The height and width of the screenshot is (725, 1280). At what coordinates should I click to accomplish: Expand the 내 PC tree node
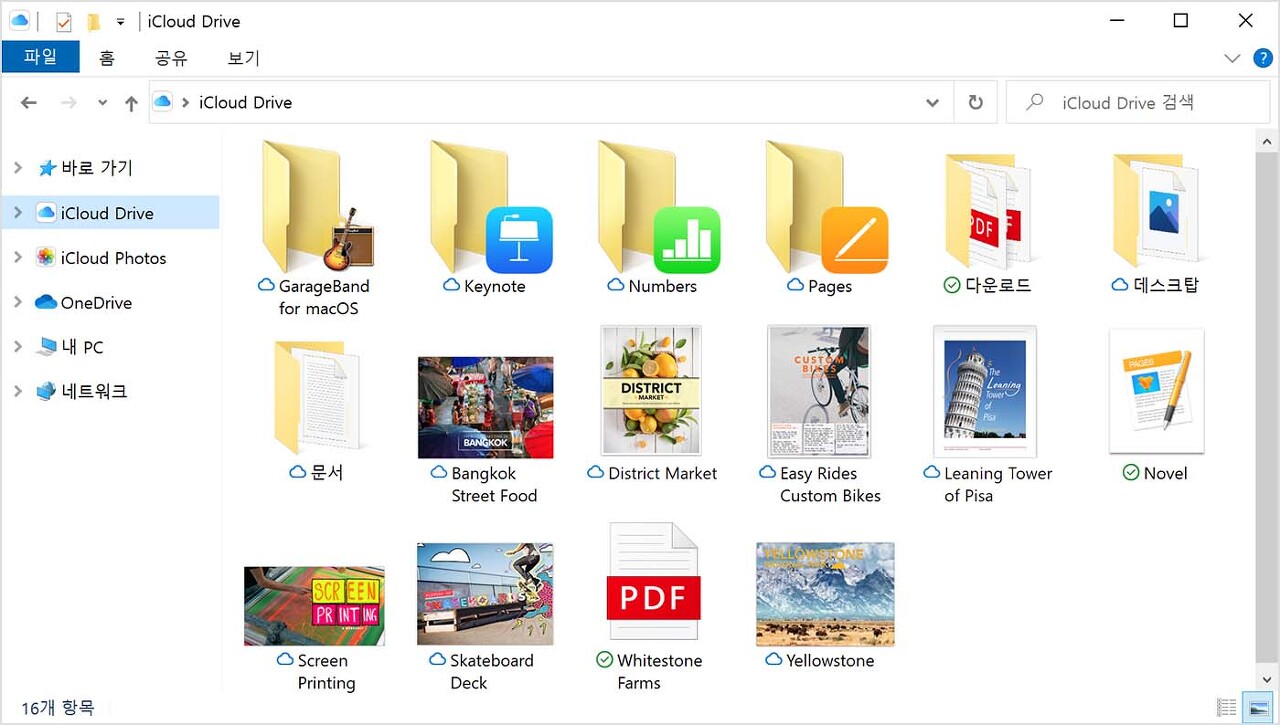17,347
